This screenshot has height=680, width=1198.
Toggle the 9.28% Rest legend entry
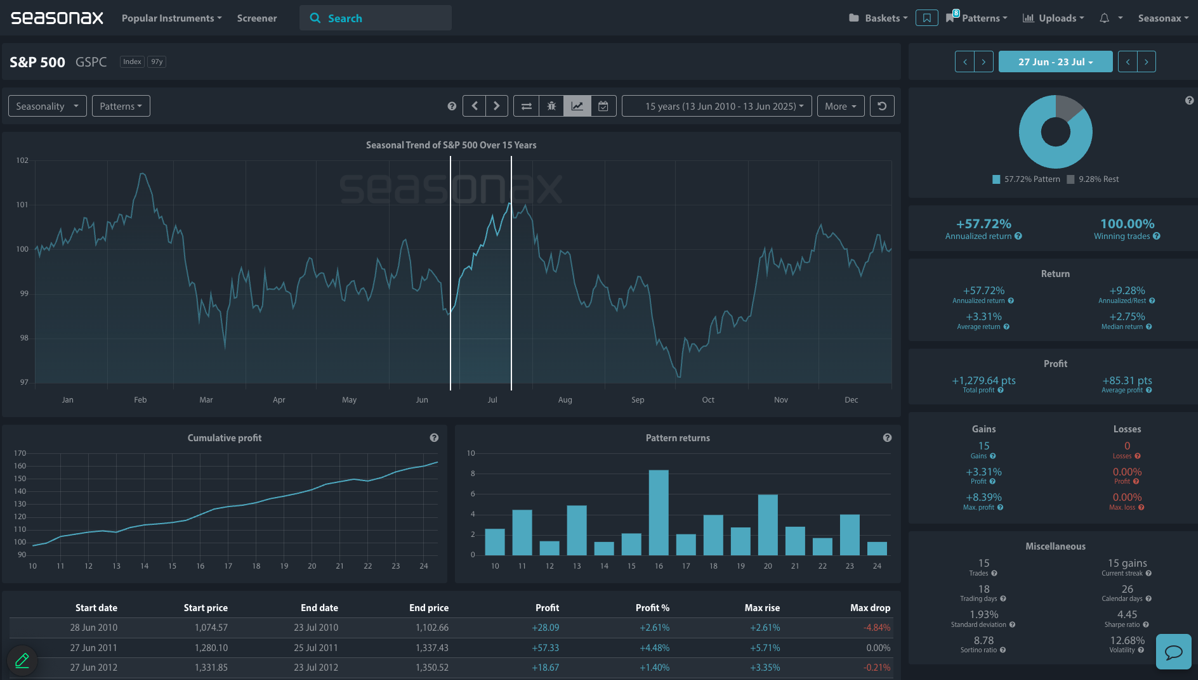1093,180
